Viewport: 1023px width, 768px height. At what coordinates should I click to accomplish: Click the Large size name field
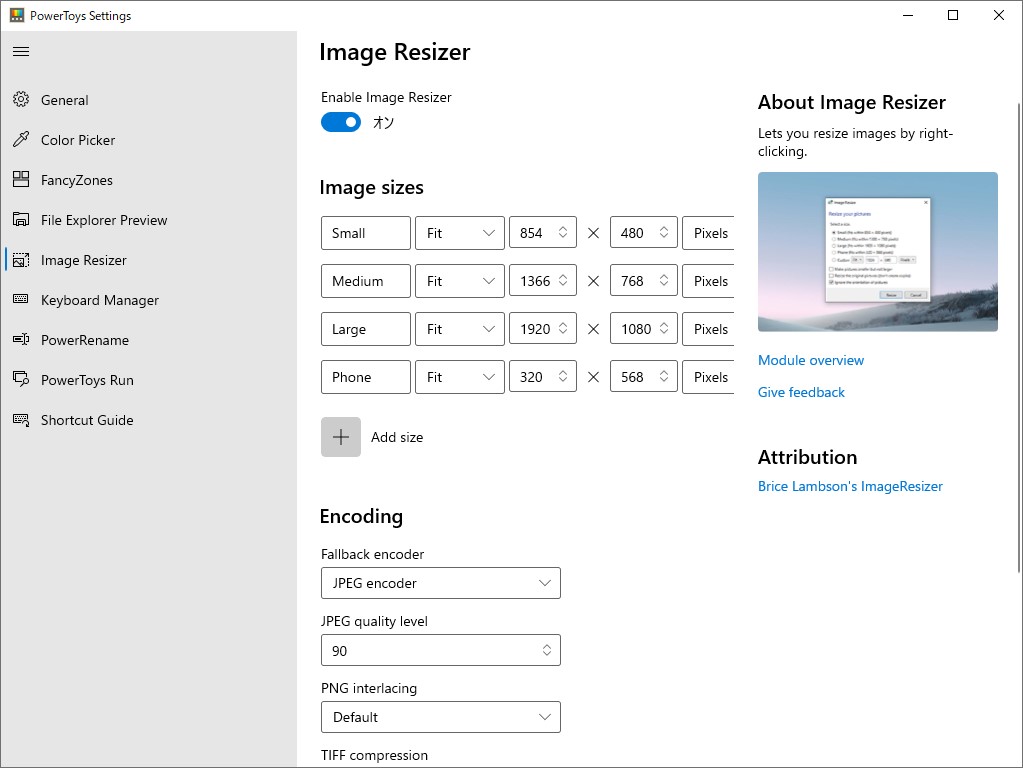pyautogui.click(x=365, y=329)
